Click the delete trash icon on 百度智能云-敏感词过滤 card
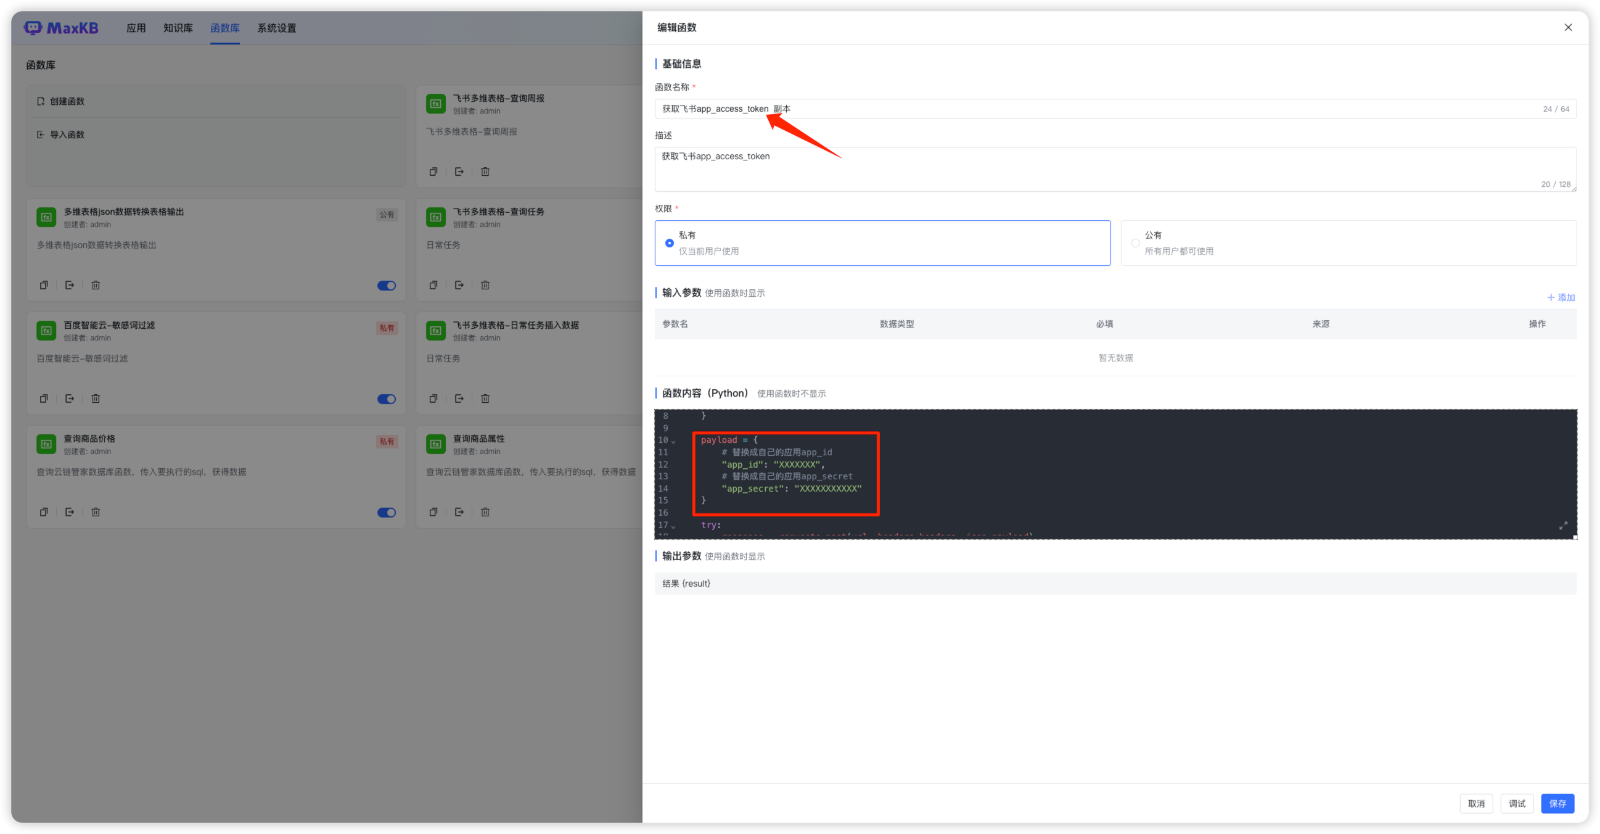Screen dimensions: 1600x834 [x=96, y=399]
